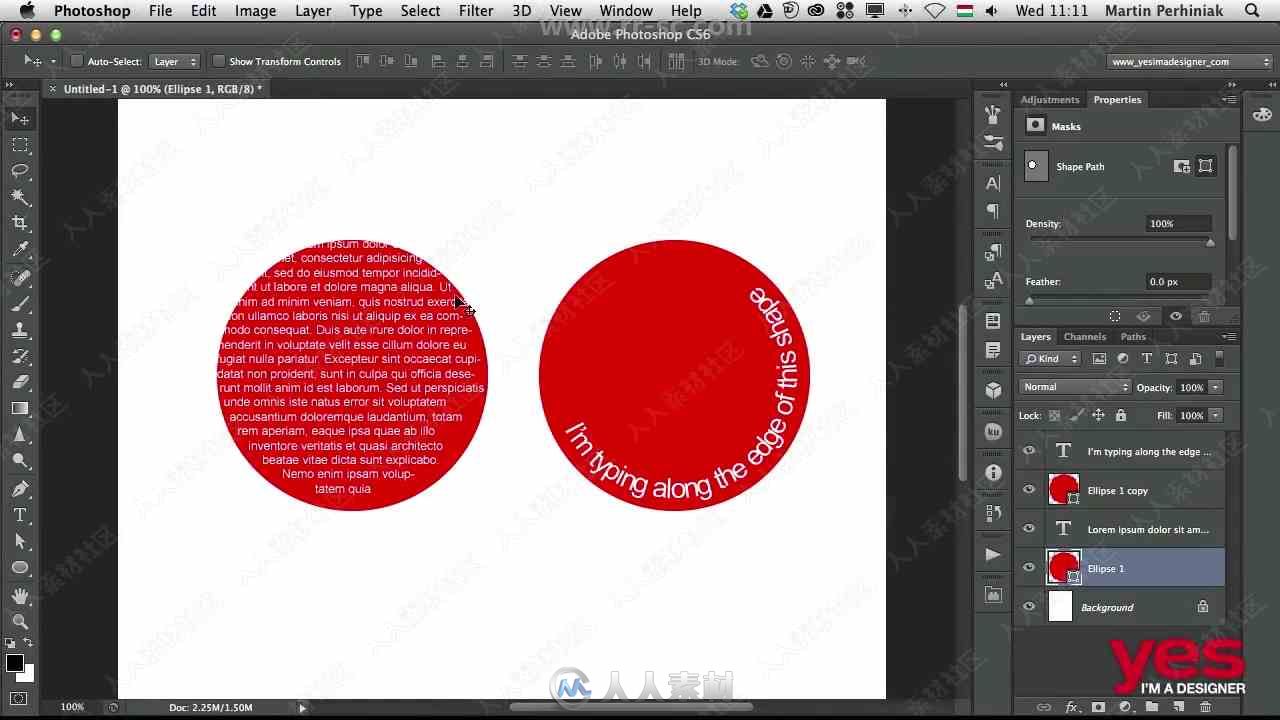Open the Layers panel flyout menu

click(1229, 337)
